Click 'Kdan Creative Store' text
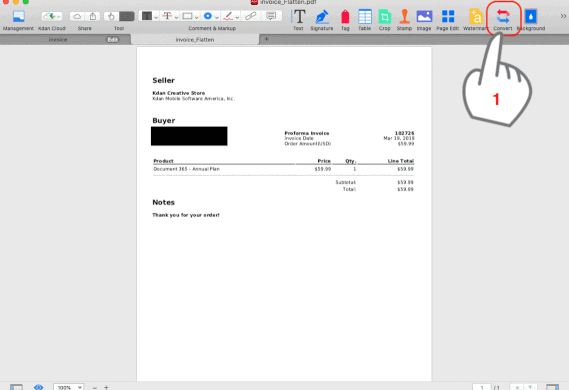Screen dimensions: 569x390 [x=179, y=93]
